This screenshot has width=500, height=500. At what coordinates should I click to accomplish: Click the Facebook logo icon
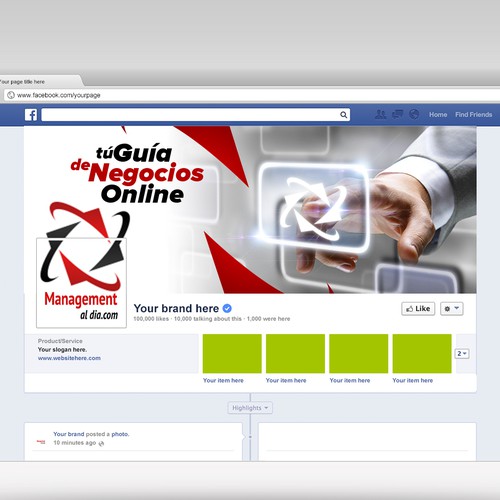pos(31,115)
